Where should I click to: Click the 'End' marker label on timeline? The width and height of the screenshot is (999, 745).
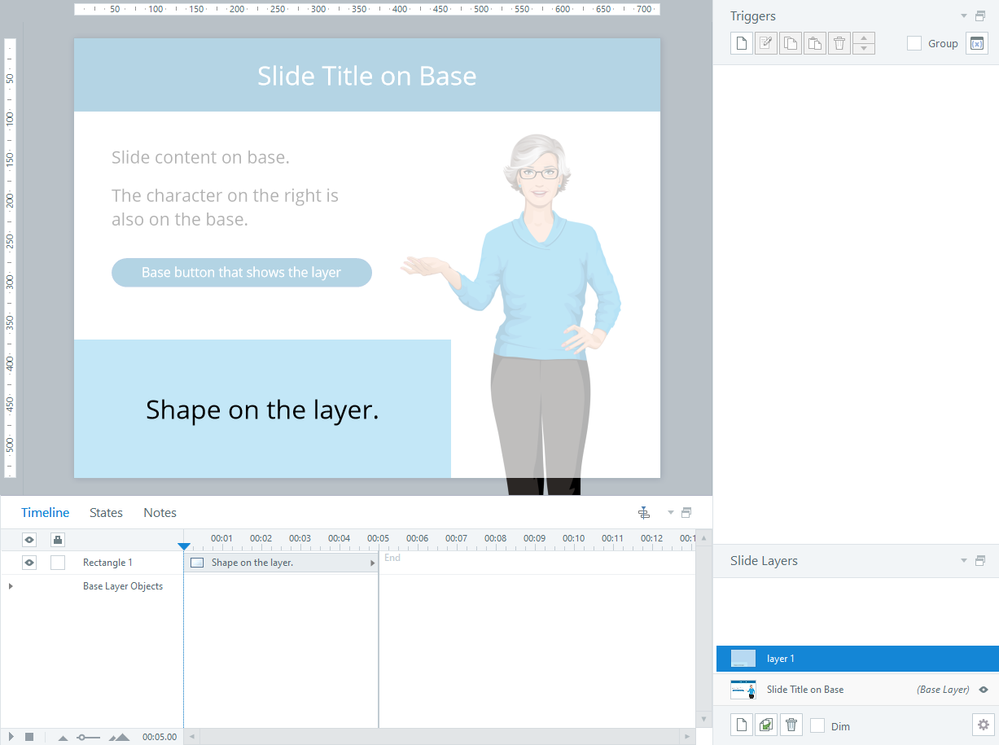392,558
